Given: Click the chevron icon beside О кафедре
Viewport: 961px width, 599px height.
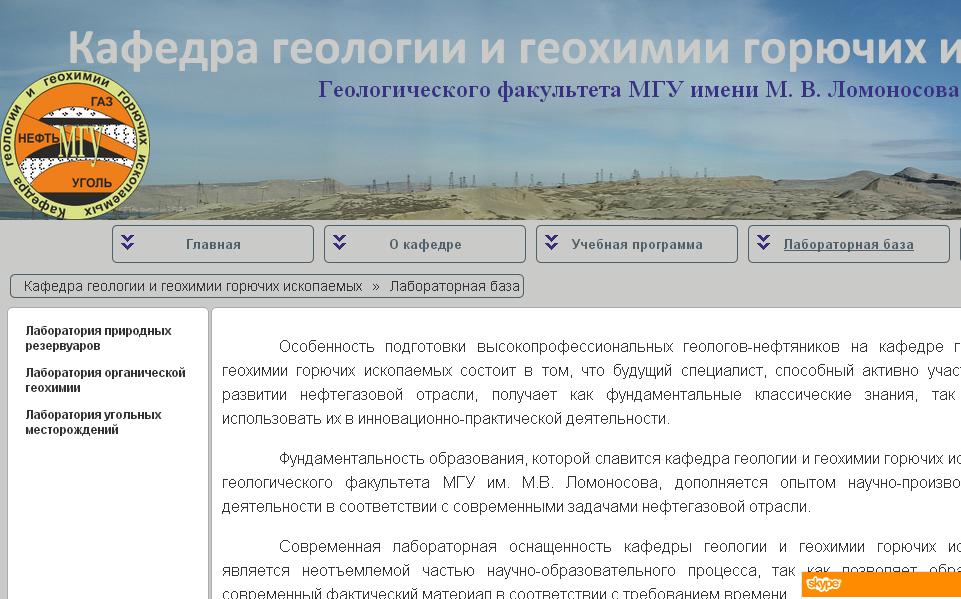Looking at the screenshot, I should coord(340,243).
